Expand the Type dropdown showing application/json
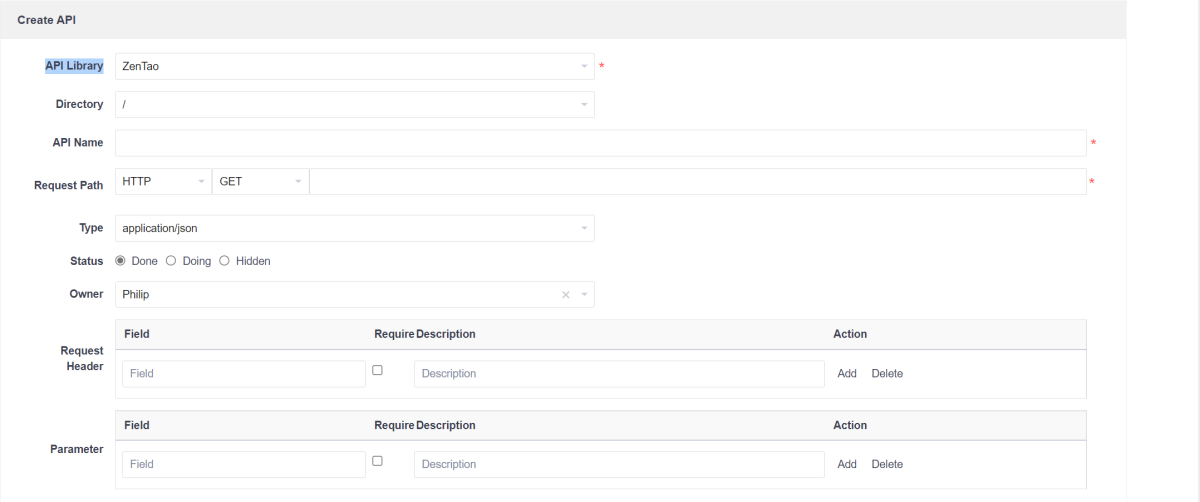 point(354,229)
